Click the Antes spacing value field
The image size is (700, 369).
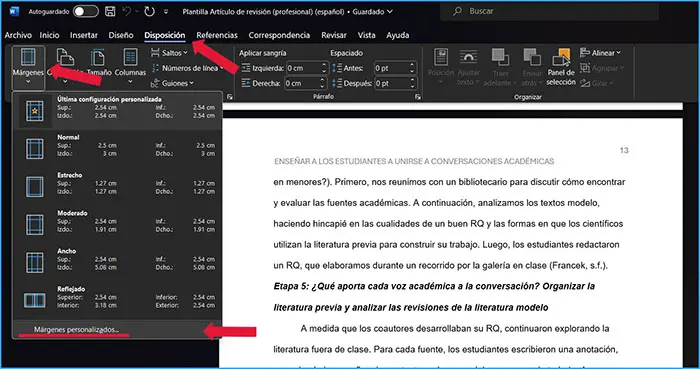coord(391,68)
